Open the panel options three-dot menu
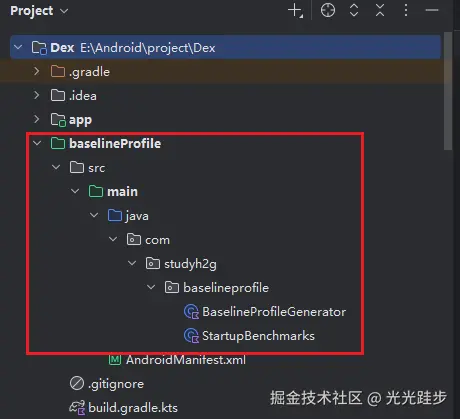 [406, 10]
